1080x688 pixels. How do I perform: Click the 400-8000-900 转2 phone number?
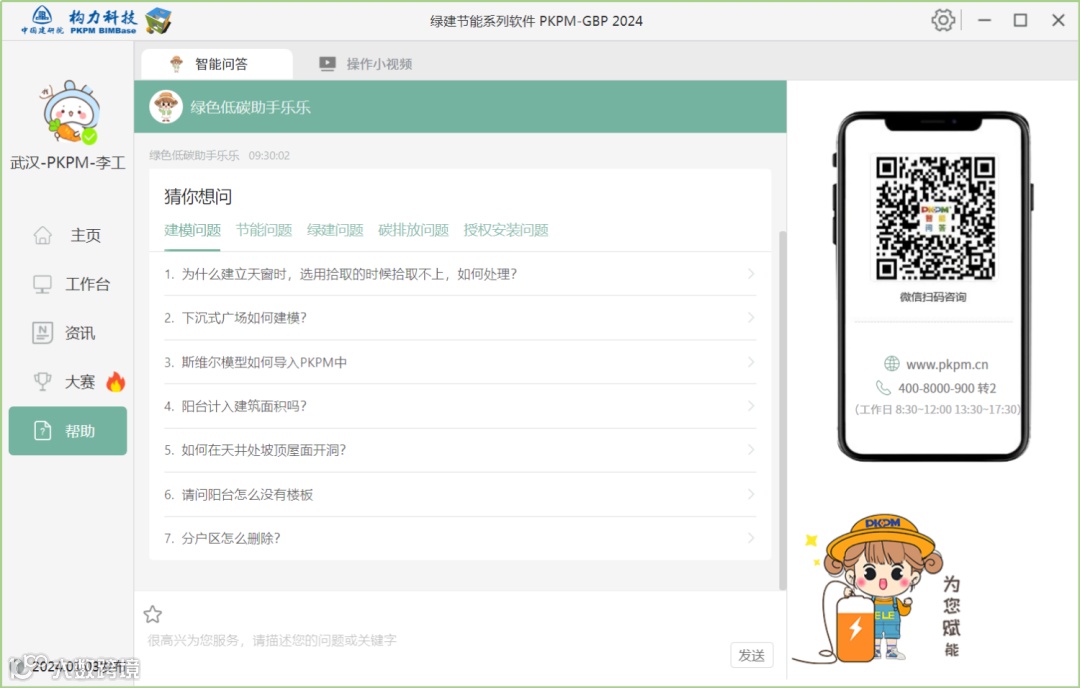947,388
